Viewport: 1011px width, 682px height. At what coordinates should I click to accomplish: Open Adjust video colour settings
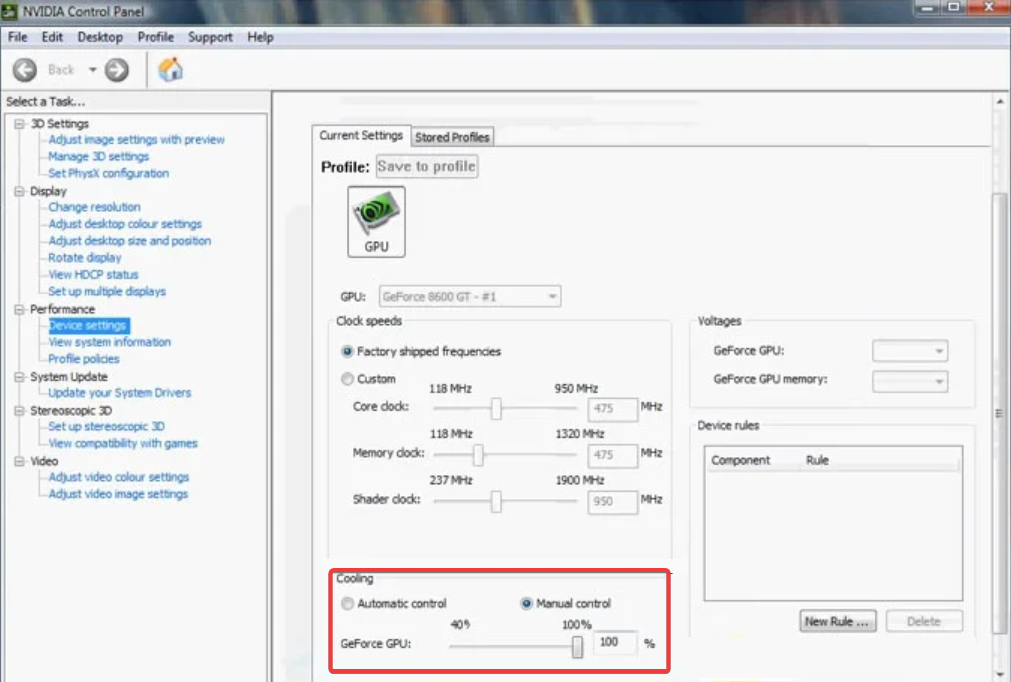119,477
